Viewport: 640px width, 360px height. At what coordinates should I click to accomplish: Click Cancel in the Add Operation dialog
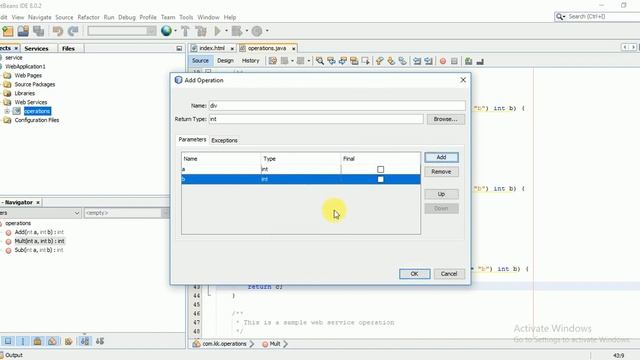[x=449, y=274]
